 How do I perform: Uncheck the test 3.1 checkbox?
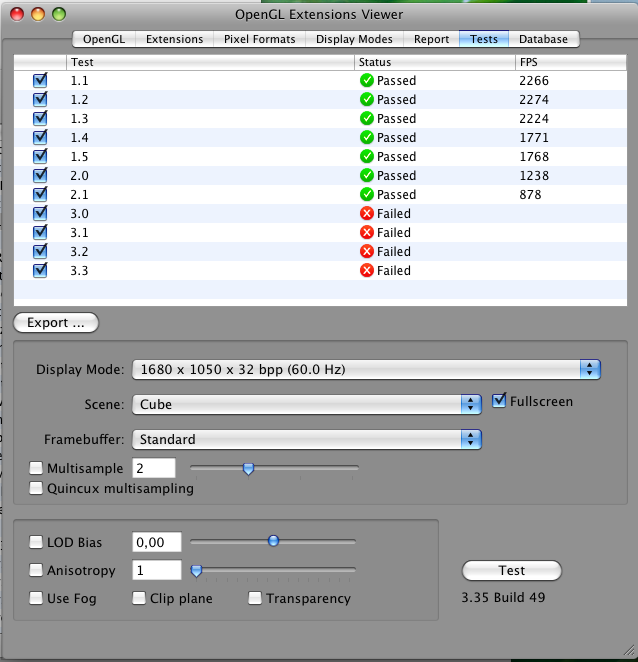(40, 232)
